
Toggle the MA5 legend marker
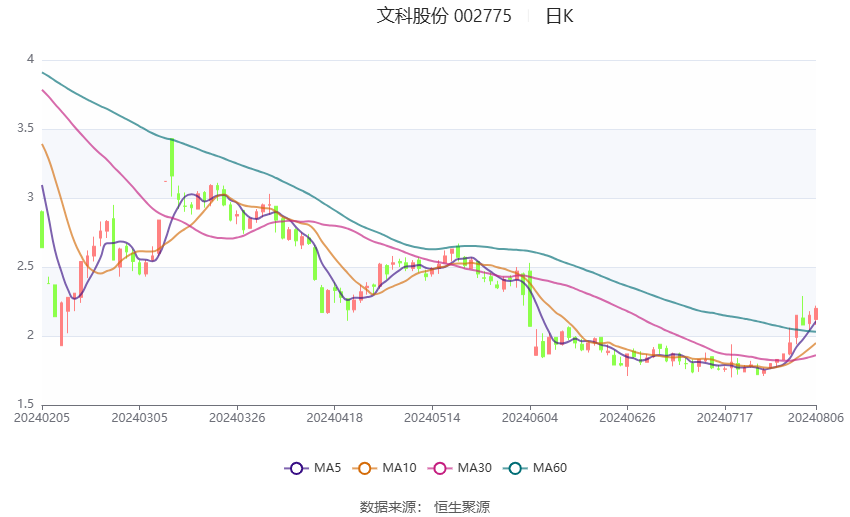point(296,468)
